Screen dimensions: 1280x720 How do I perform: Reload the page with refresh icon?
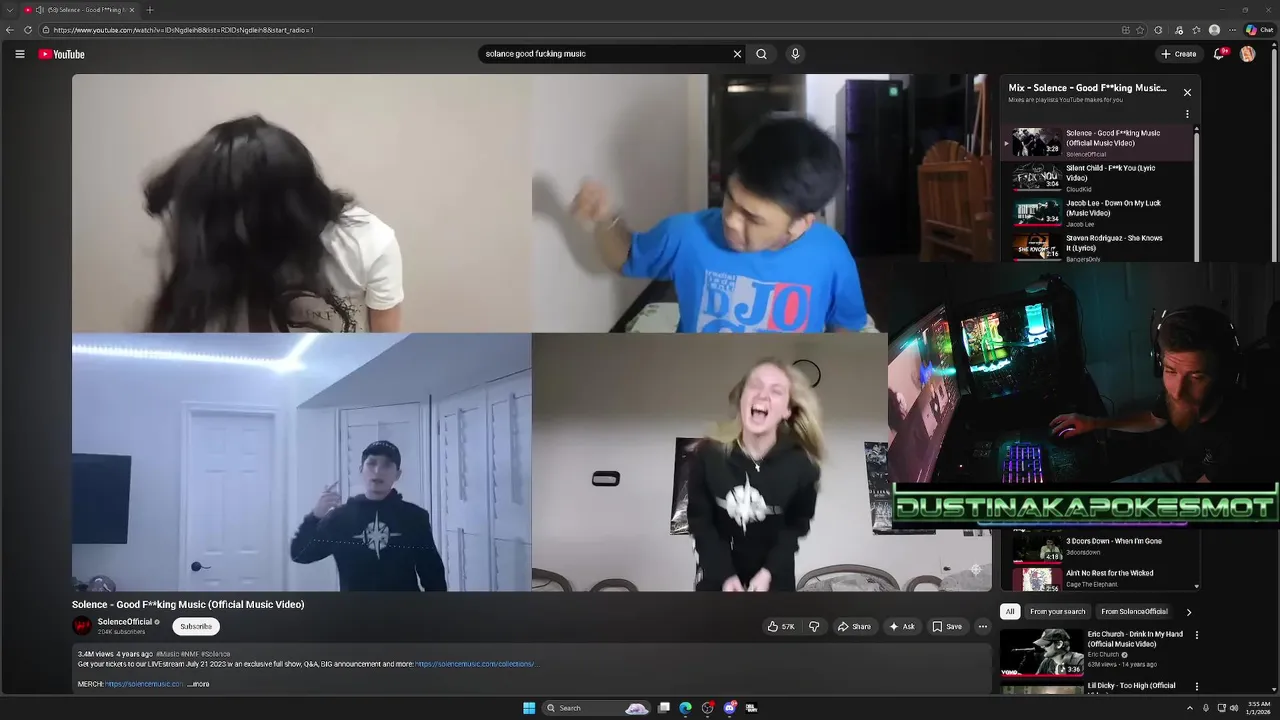28,30
